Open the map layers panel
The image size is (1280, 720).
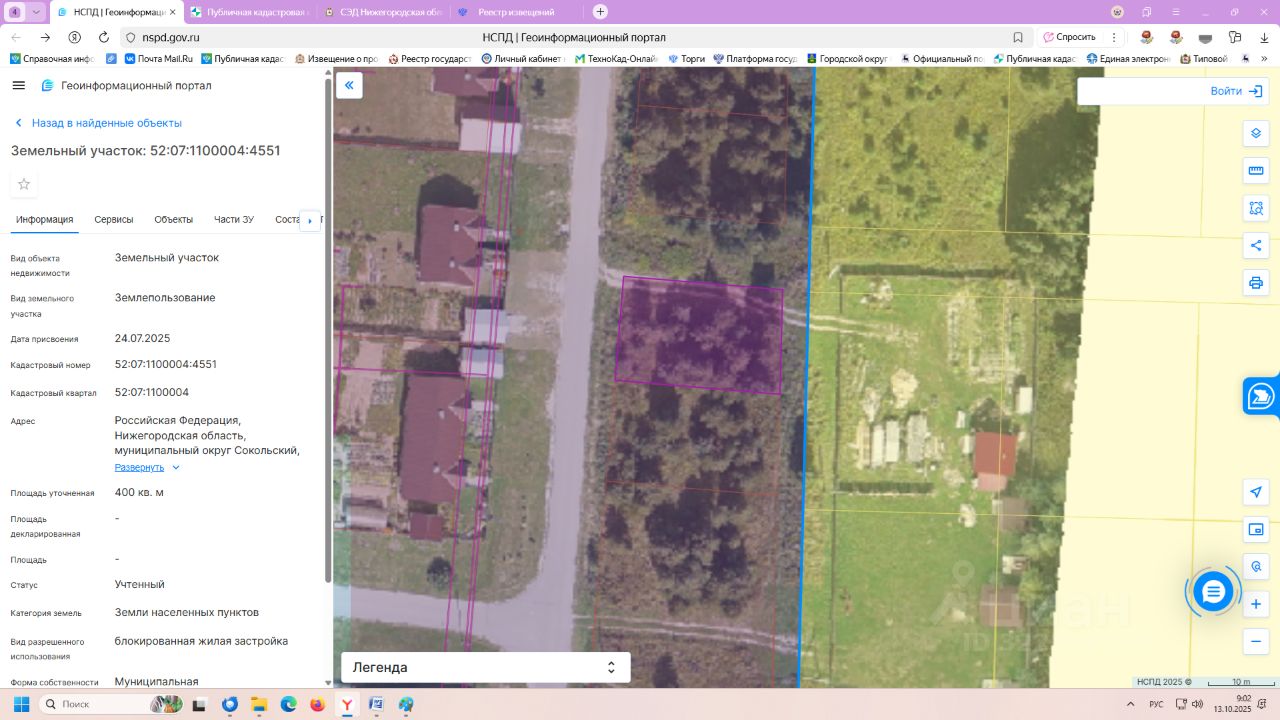[x=1256, y=134]
